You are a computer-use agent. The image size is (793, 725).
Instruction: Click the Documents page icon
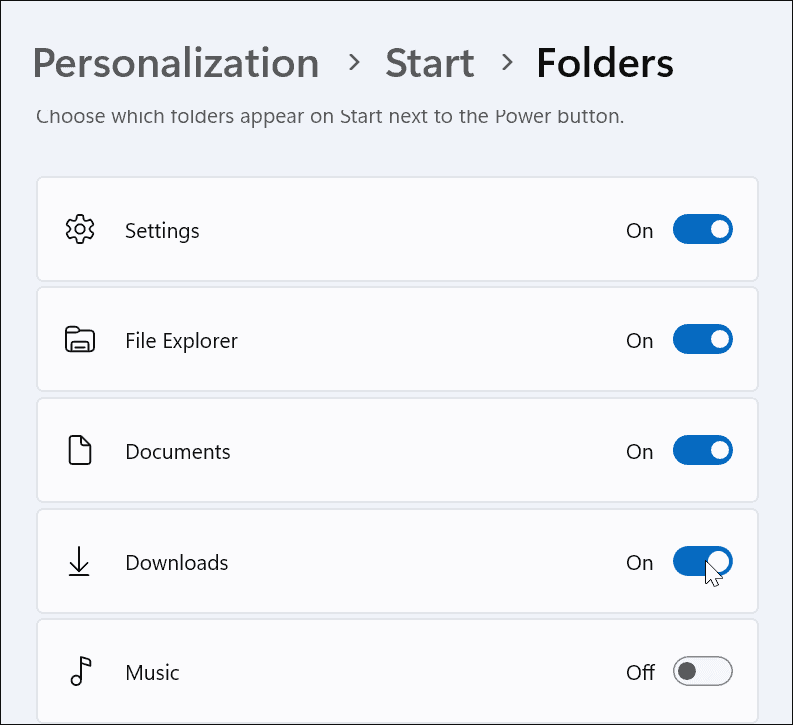point(79,452)
